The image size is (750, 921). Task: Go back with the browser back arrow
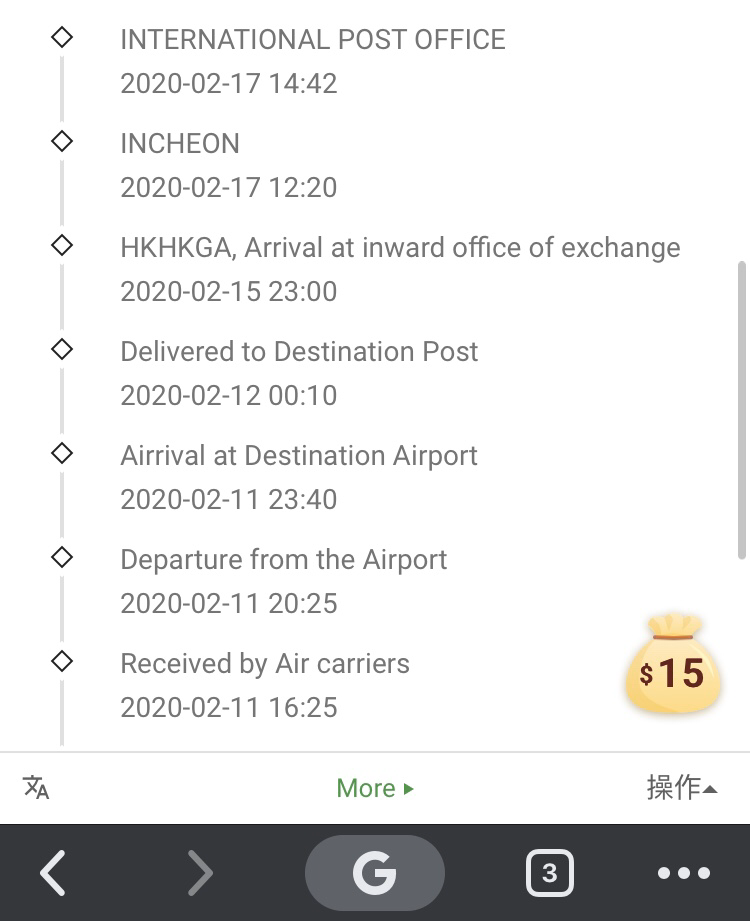pyautogui.click(x=53, y=873)
